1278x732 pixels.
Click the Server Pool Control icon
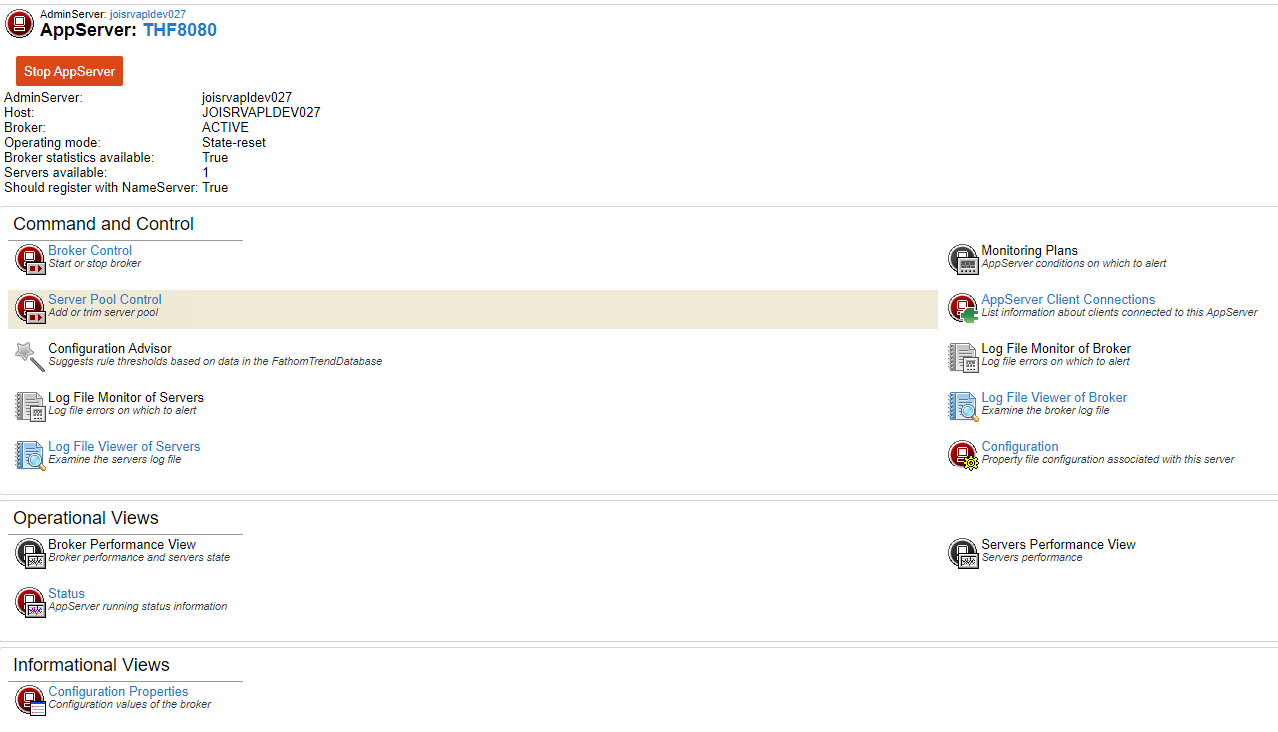coord(30,308)
